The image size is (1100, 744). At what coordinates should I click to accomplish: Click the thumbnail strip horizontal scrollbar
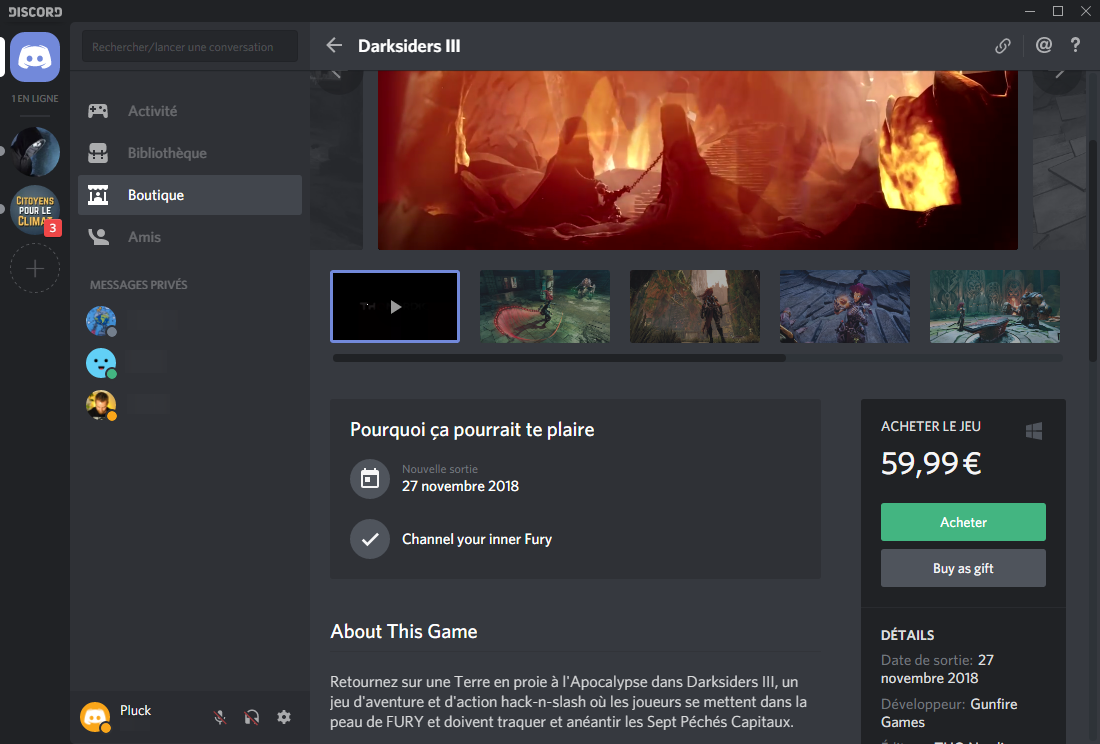559,358
